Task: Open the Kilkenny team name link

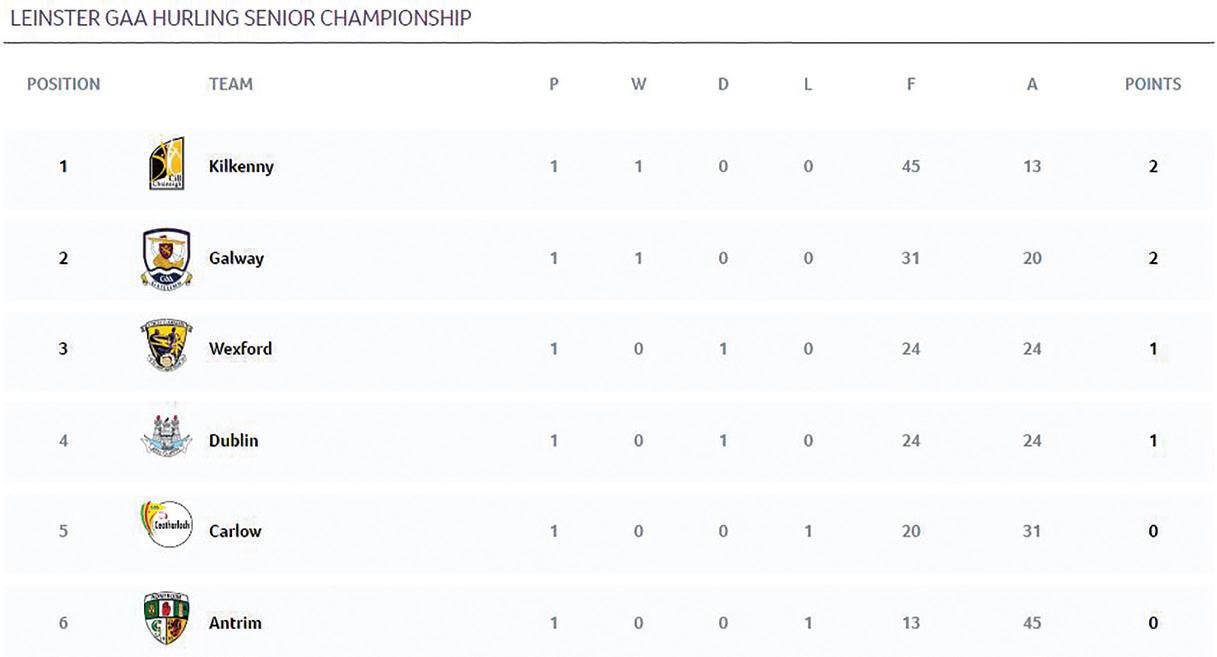Action: coord(241,166)
